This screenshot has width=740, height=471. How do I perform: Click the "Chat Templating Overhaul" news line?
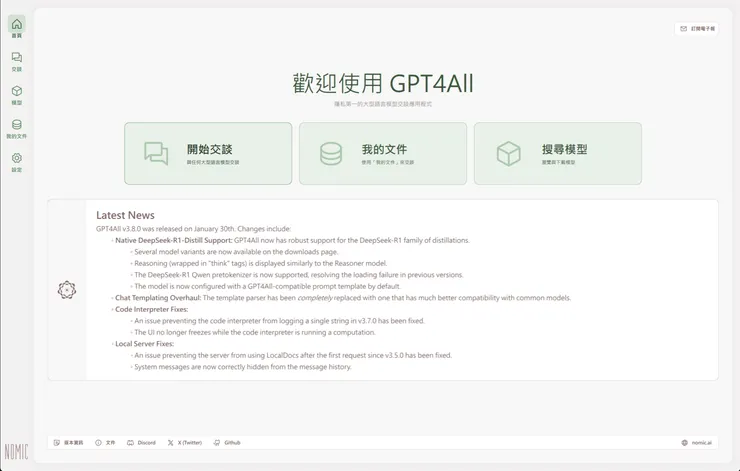click(x=343, y=298)
